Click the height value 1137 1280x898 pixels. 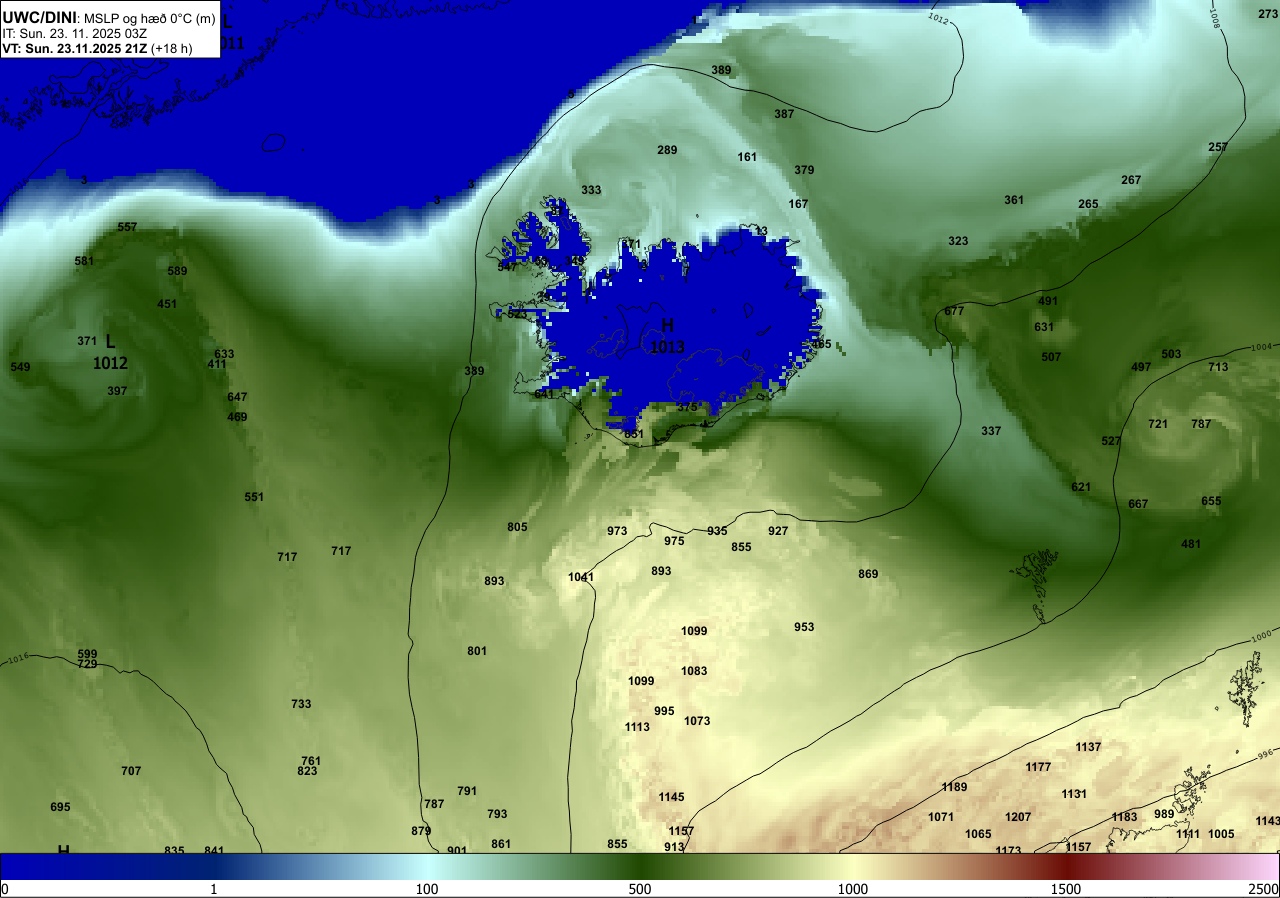(1088, 747)
